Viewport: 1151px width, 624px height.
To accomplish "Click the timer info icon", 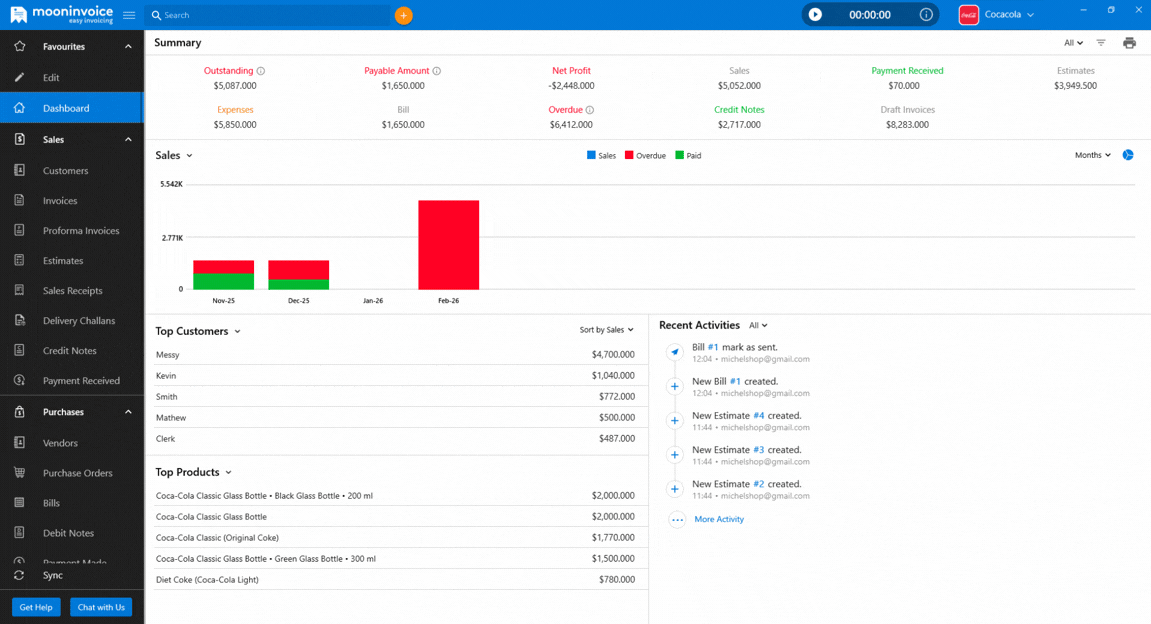I will [926, 15].
